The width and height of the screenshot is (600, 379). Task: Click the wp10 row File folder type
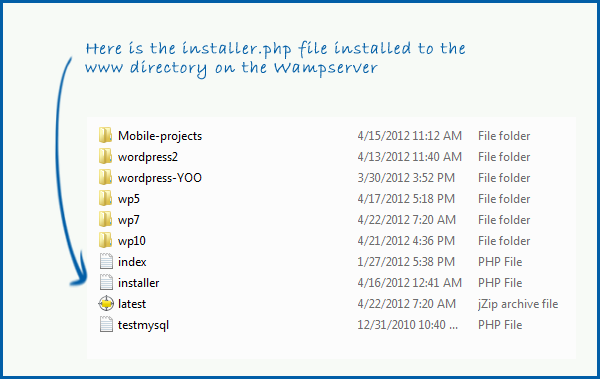click(504, 241)
